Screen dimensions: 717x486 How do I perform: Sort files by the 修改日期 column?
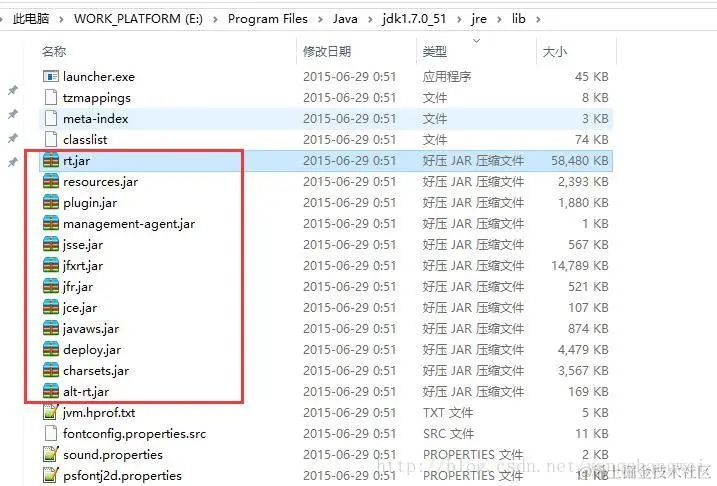point(327,51)
